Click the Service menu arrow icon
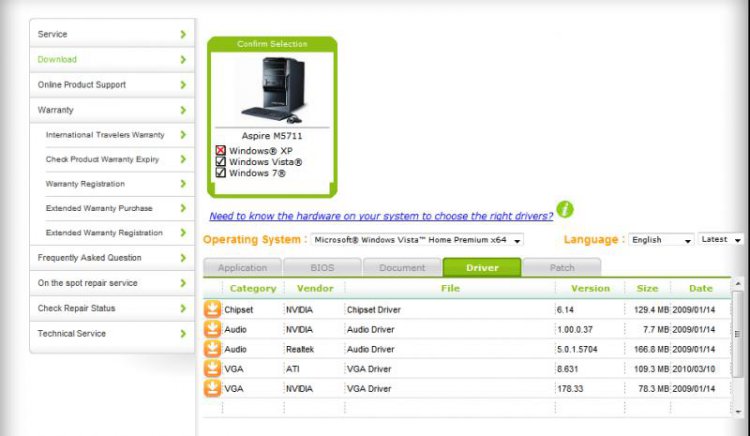This screenshot has height=436, width=750. pyautogui.click(x=183, y=34)
